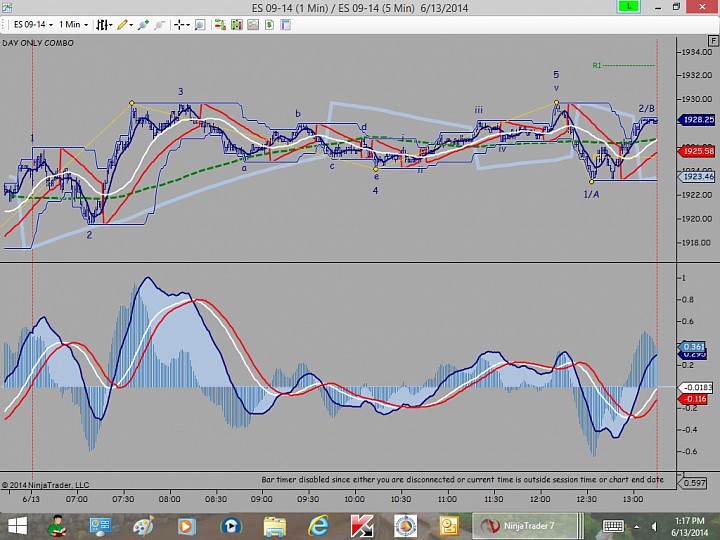Toggle the Chart Trader icon
This screenshot has width=720, height=540.
coord(220,25)
